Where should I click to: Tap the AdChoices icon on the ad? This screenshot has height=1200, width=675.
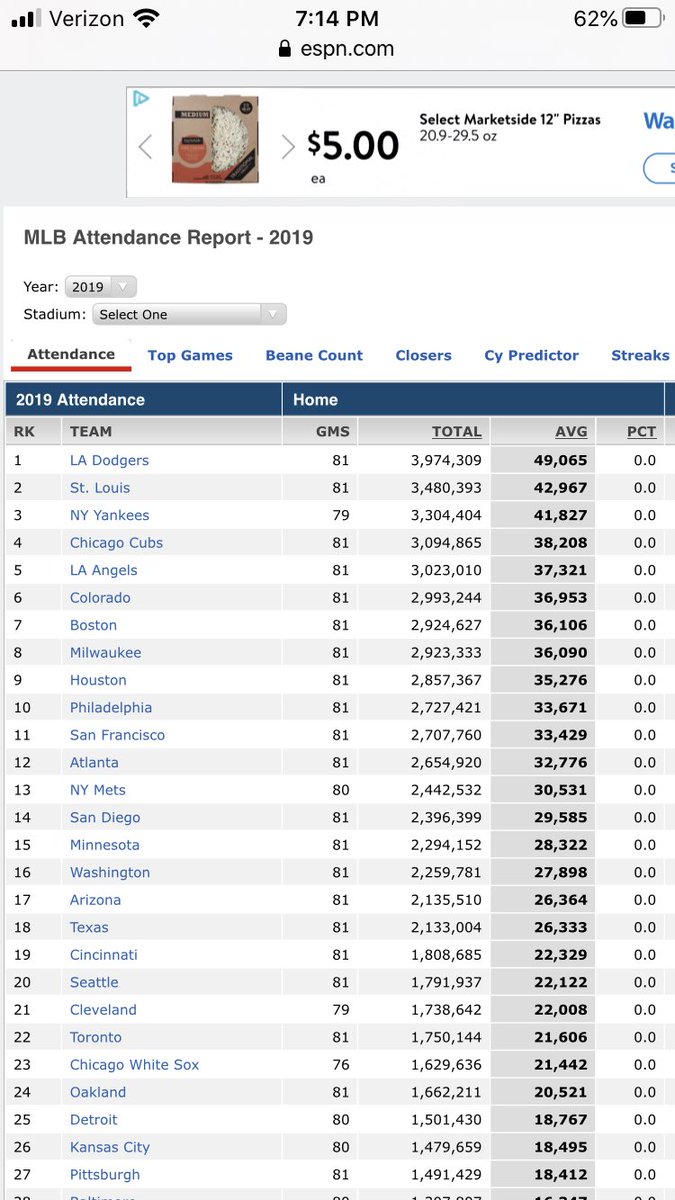tap(141, 98)
